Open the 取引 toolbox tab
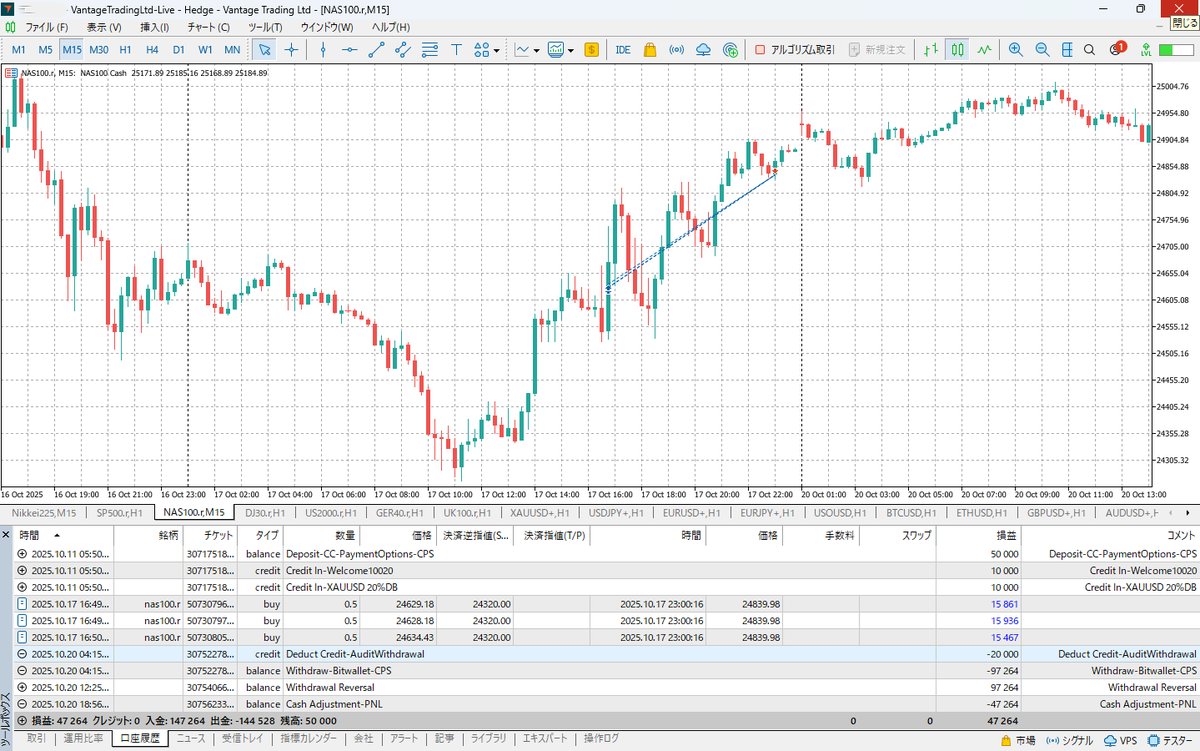The height and width of the screenshot is (751, 1200). point(36,738)
